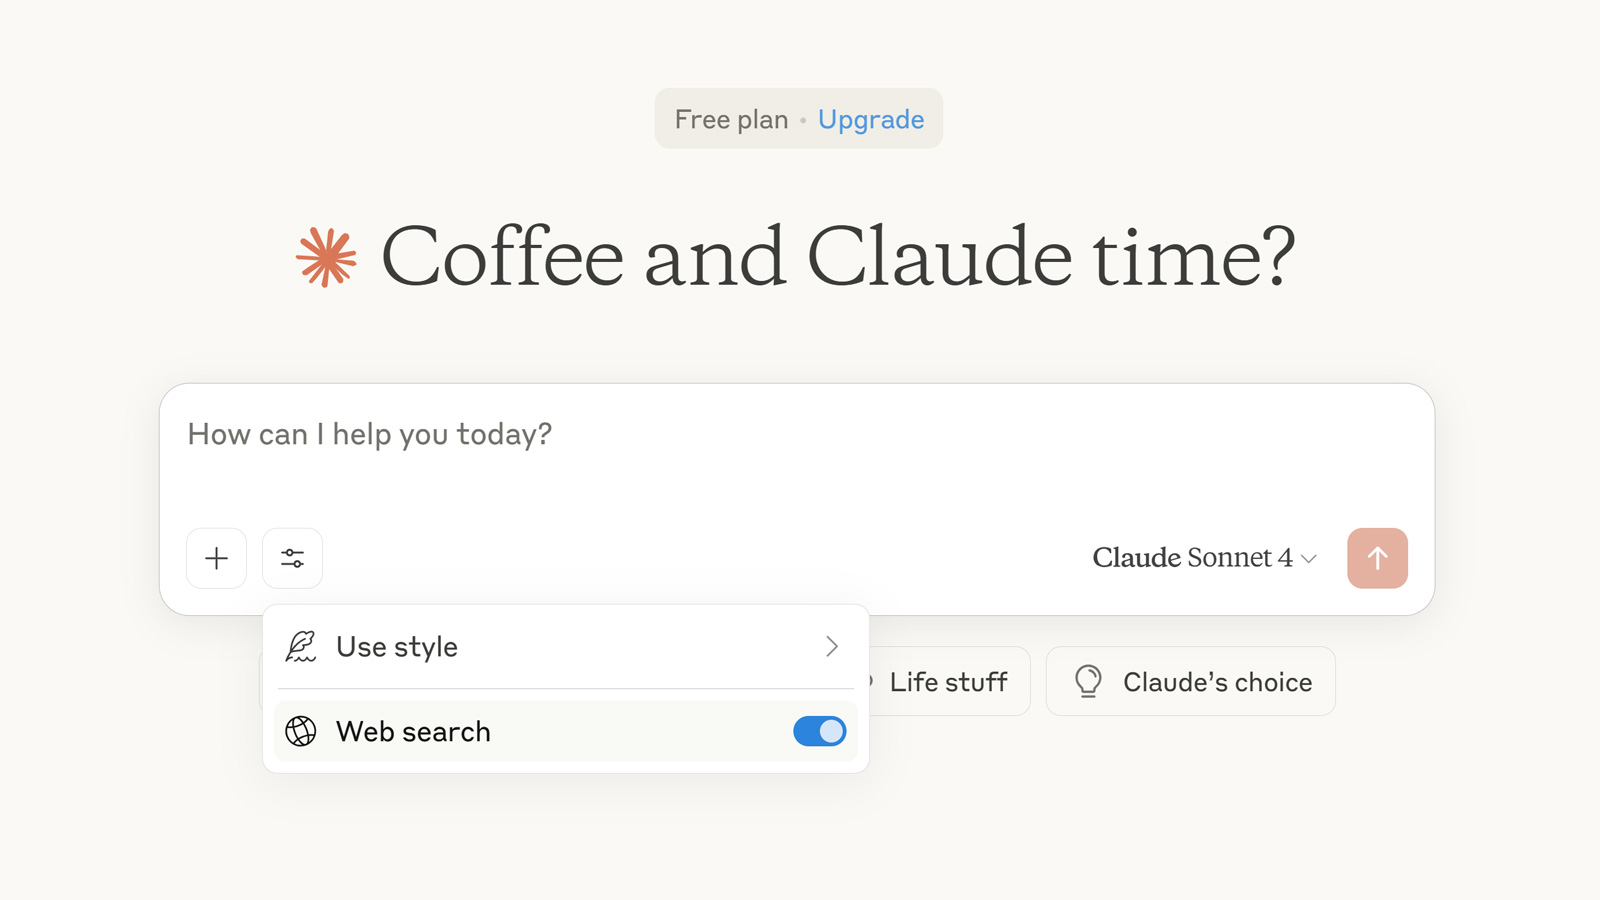Click the lightbulb icon in Claude's choice
Screen dimensions: 1600x900
pos(1088,681)
